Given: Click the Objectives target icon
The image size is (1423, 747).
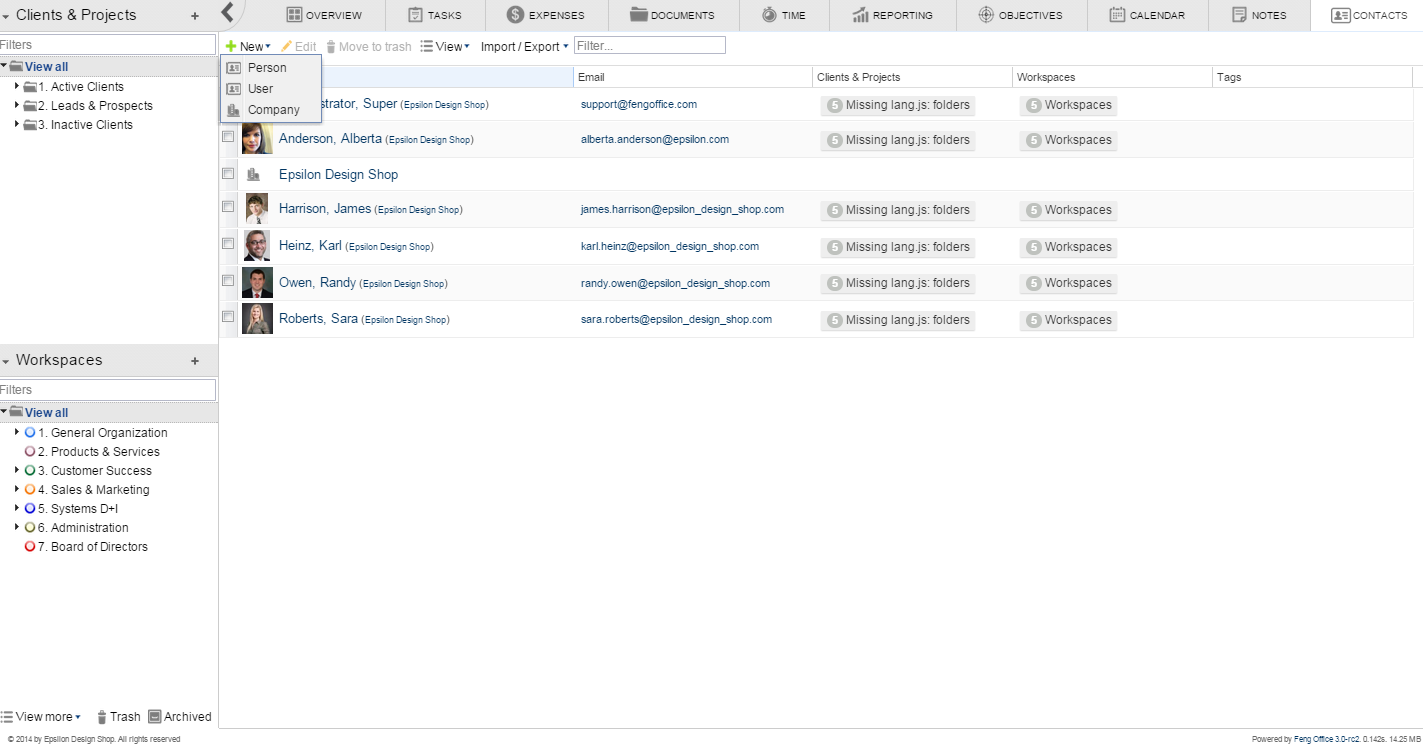Looking at the screenshot, I should [985, 15].
